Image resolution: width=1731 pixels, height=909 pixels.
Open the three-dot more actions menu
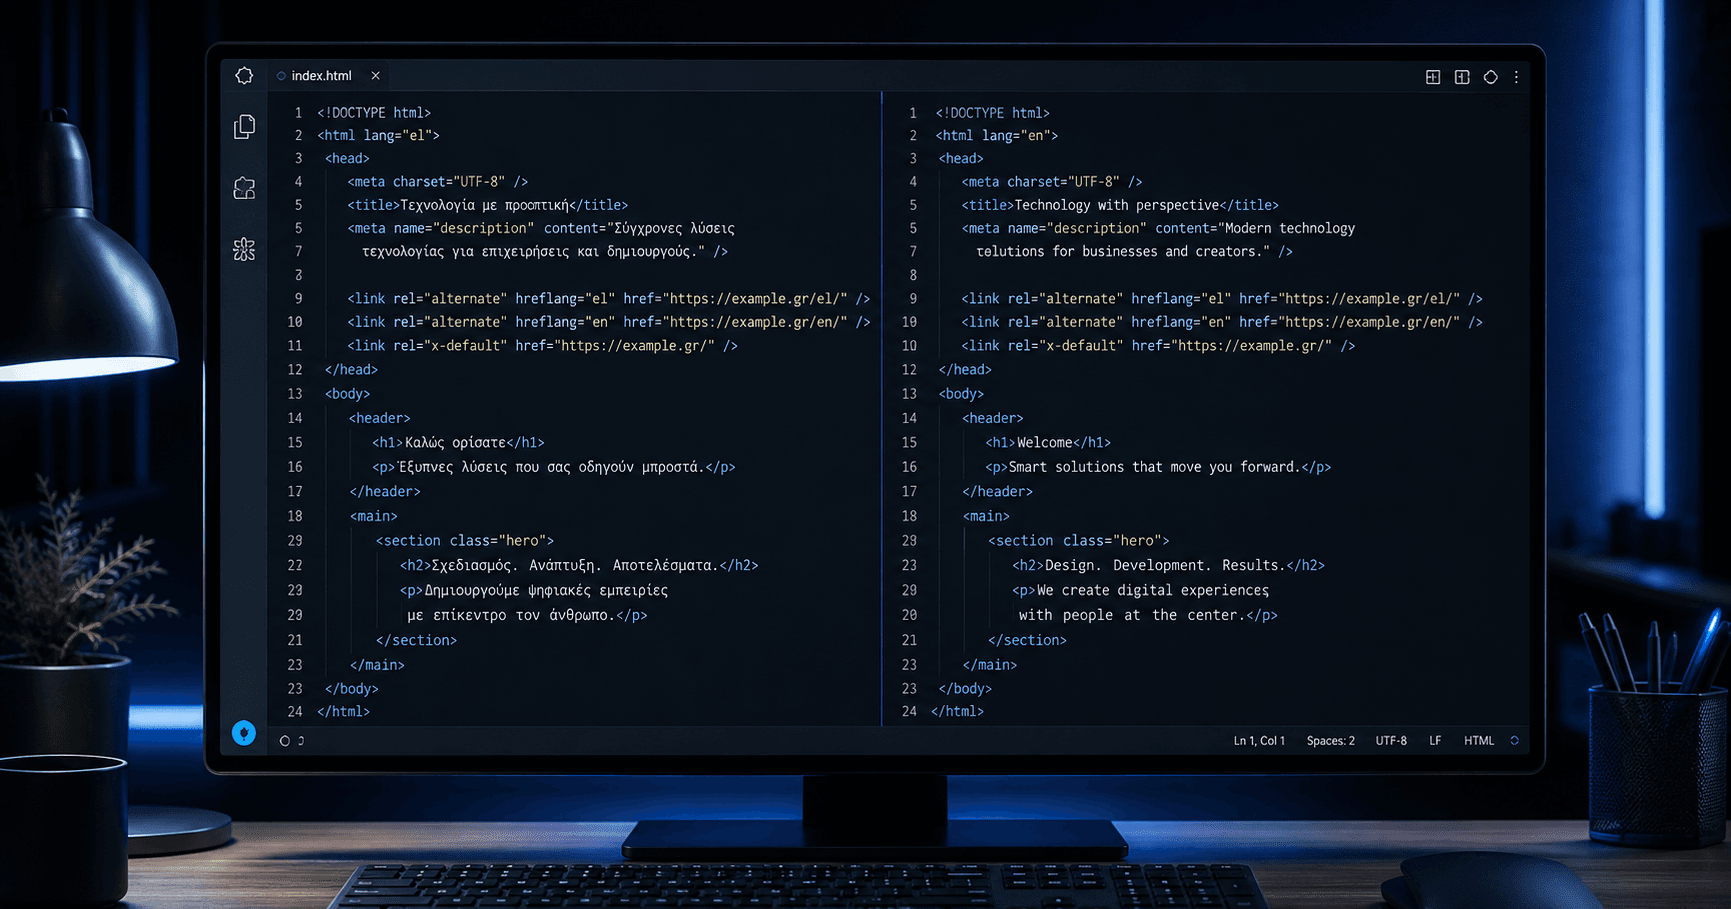pos(1516,77)
